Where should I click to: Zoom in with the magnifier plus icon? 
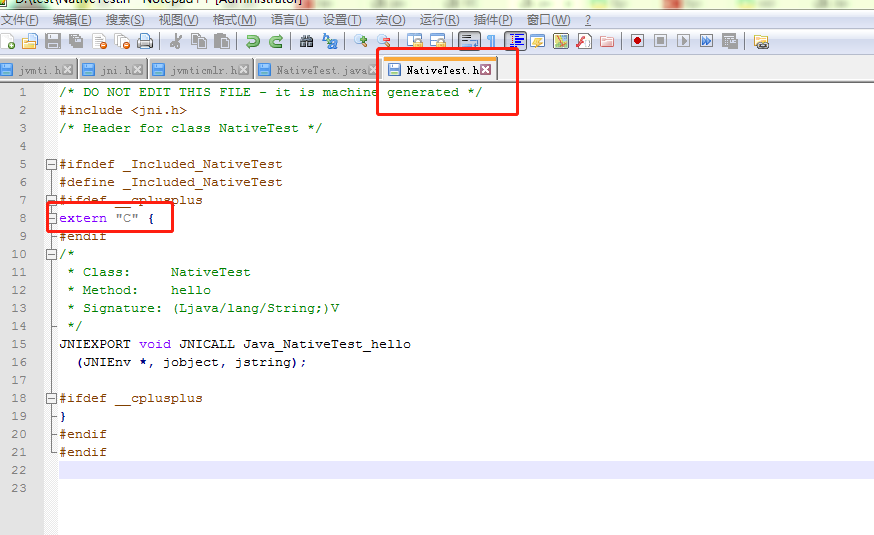(x=360, y=41)
